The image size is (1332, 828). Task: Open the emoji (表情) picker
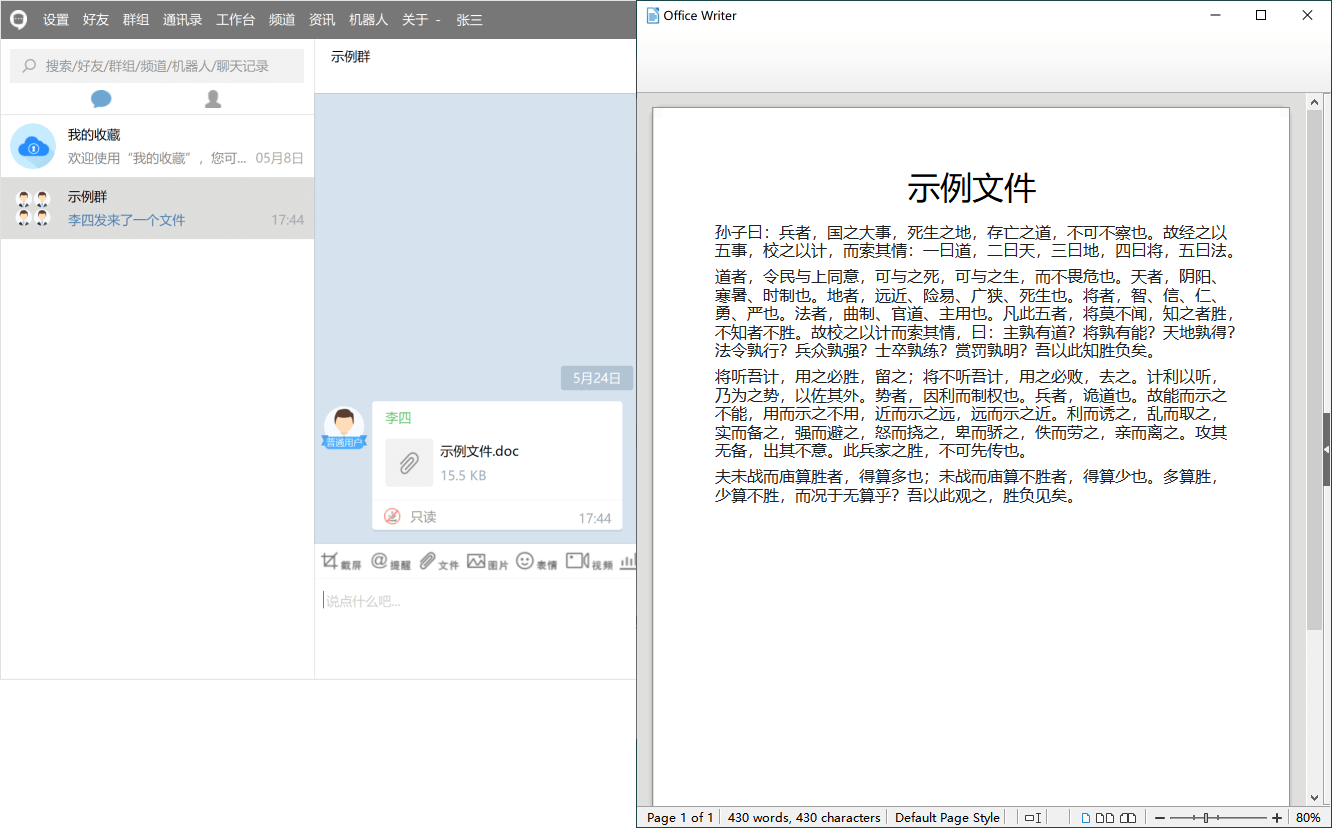pyautogui.click(x=535, y=561)
